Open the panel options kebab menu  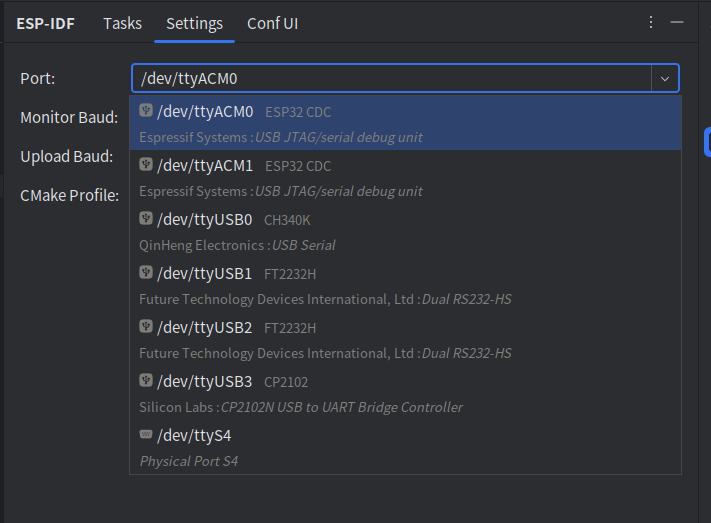[x=651, y=22]
